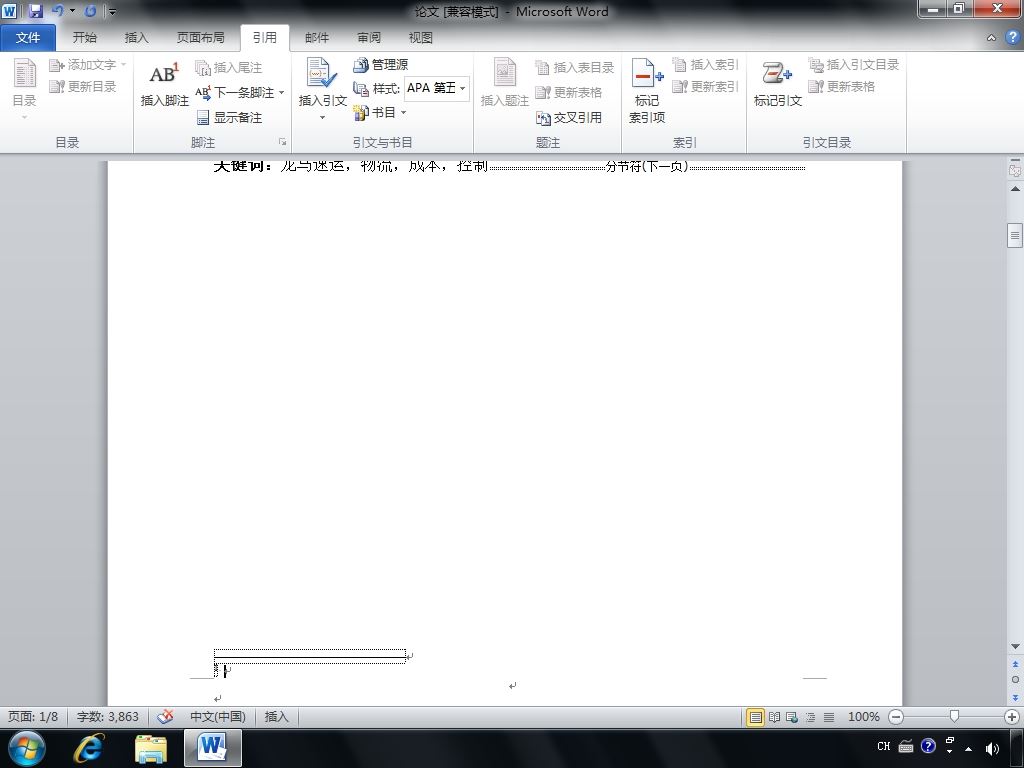The image size is (1024, 768).
Task: Click 更新表格 in 题注 group
Action: click(568, 93)
